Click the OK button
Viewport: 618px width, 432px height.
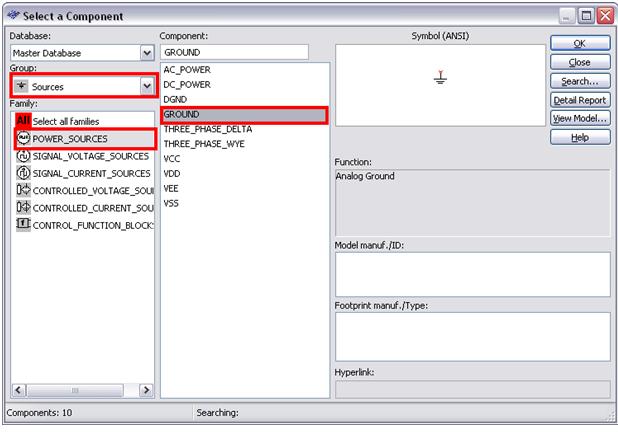pos(580,43)
